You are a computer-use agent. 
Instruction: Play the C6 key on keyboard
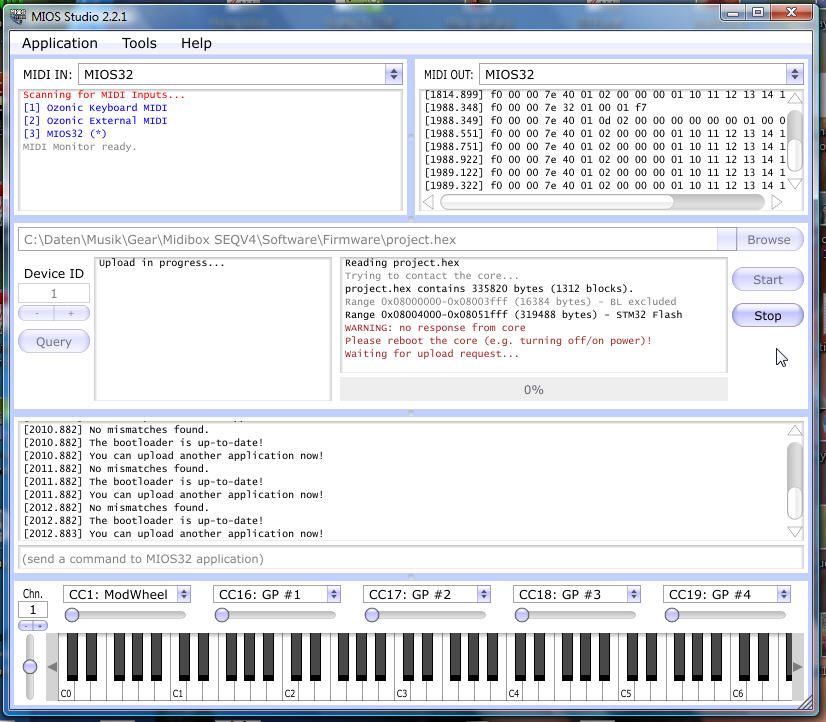[x=738, y=690]
